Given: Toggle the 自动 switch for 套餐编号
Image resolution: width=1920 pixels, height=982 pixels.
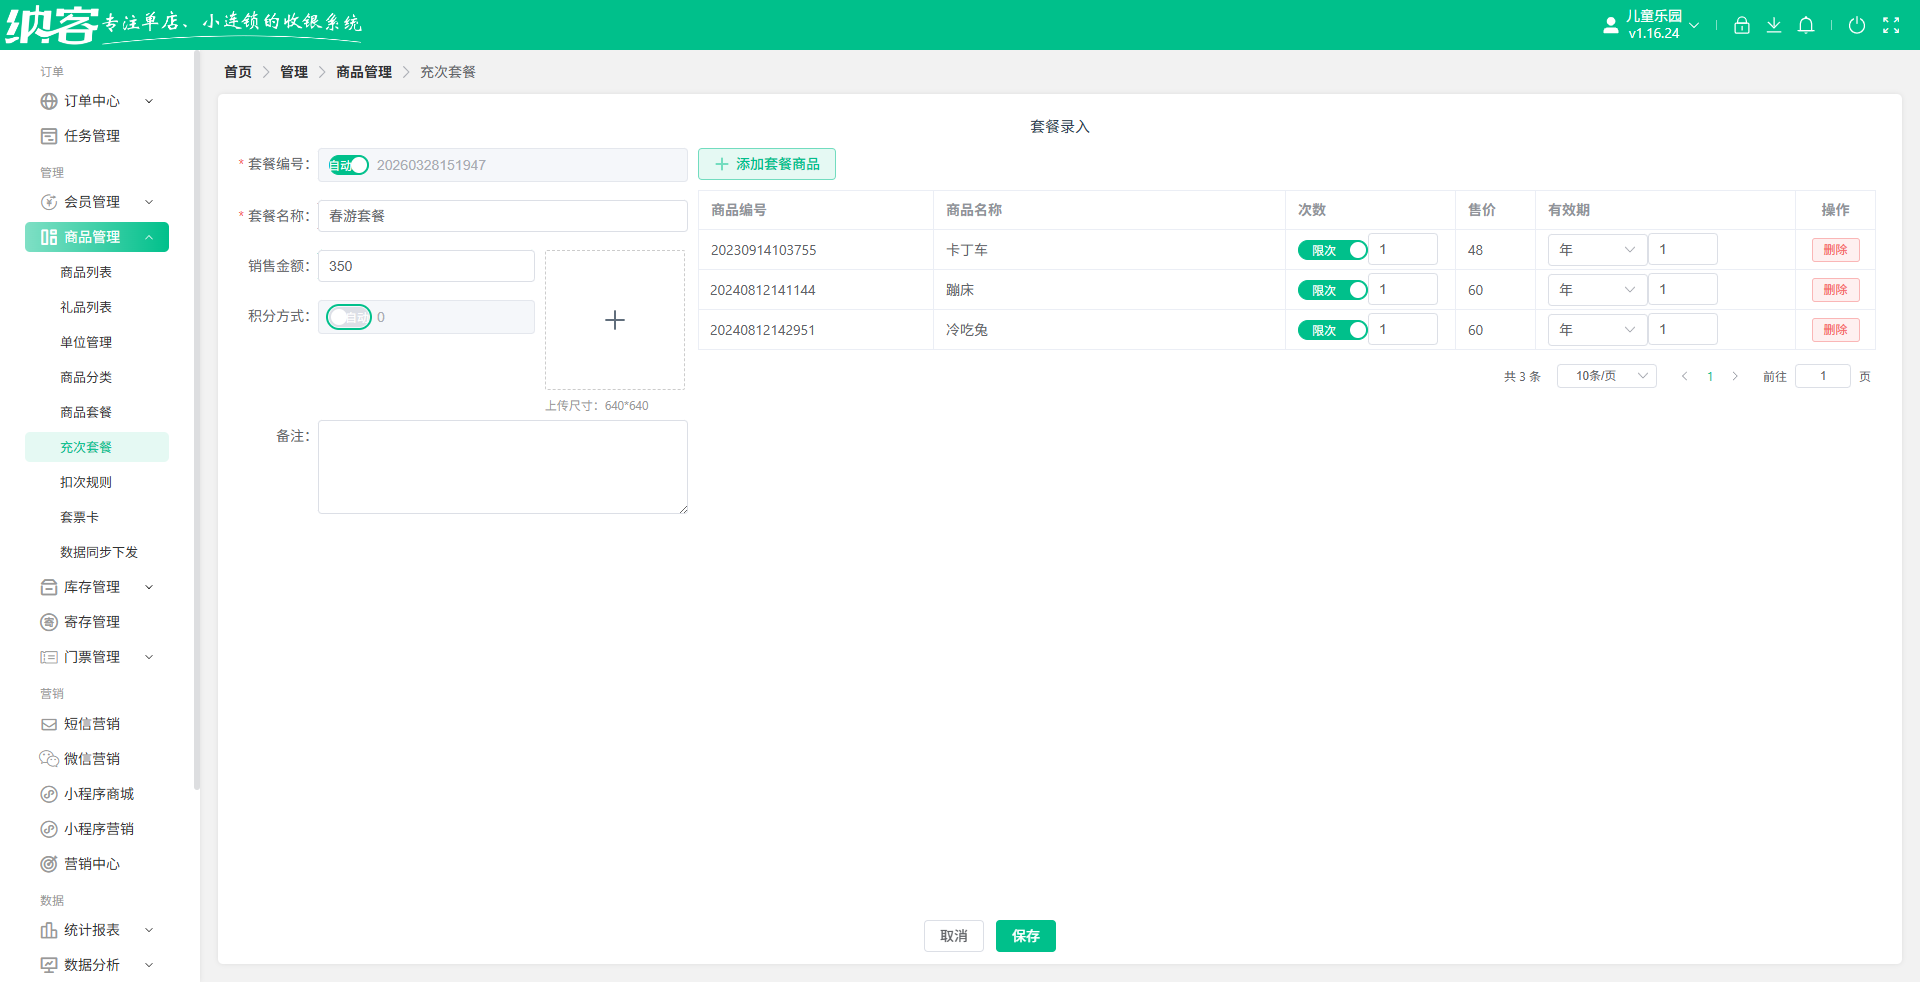Looking at the screenshot, I should [x=349, y=165].
